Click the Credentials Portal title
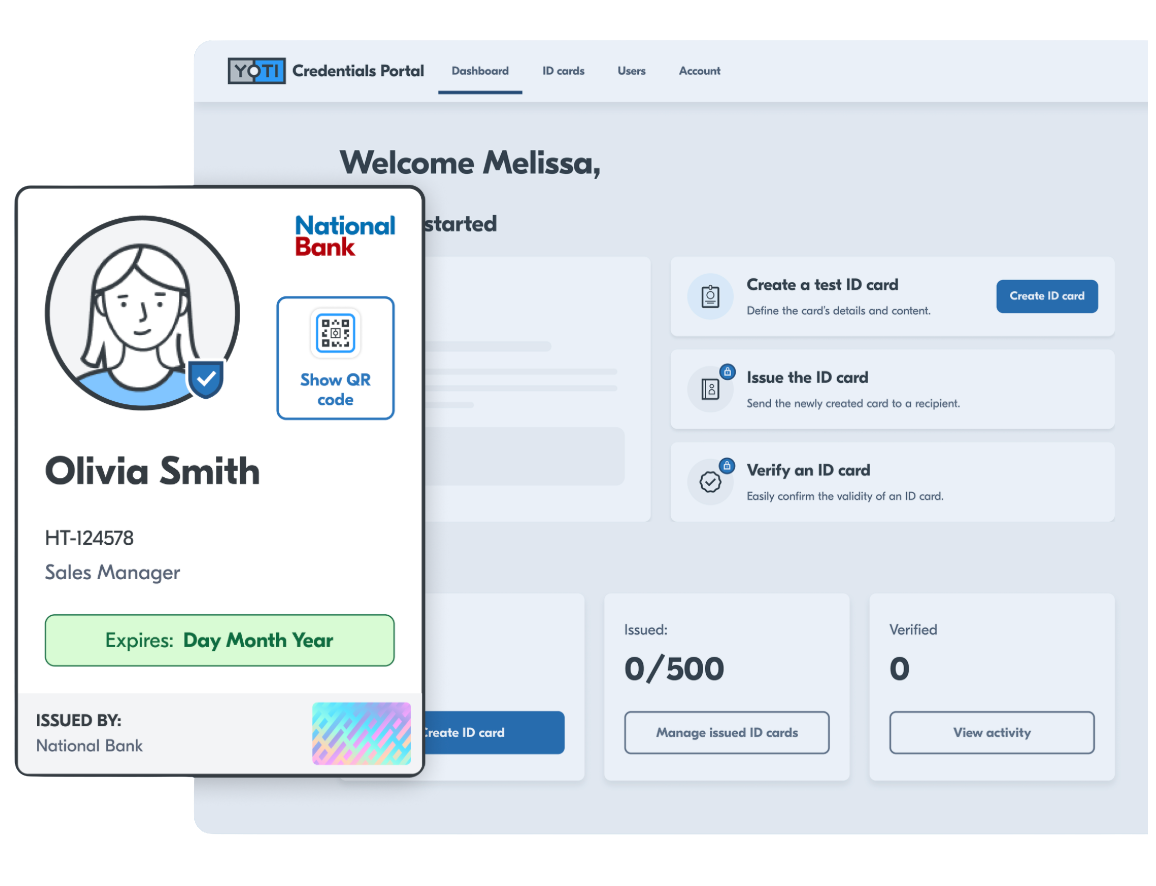Image resolution: width=1156 pixels, height=886 pixels. (x=358, y=71)
